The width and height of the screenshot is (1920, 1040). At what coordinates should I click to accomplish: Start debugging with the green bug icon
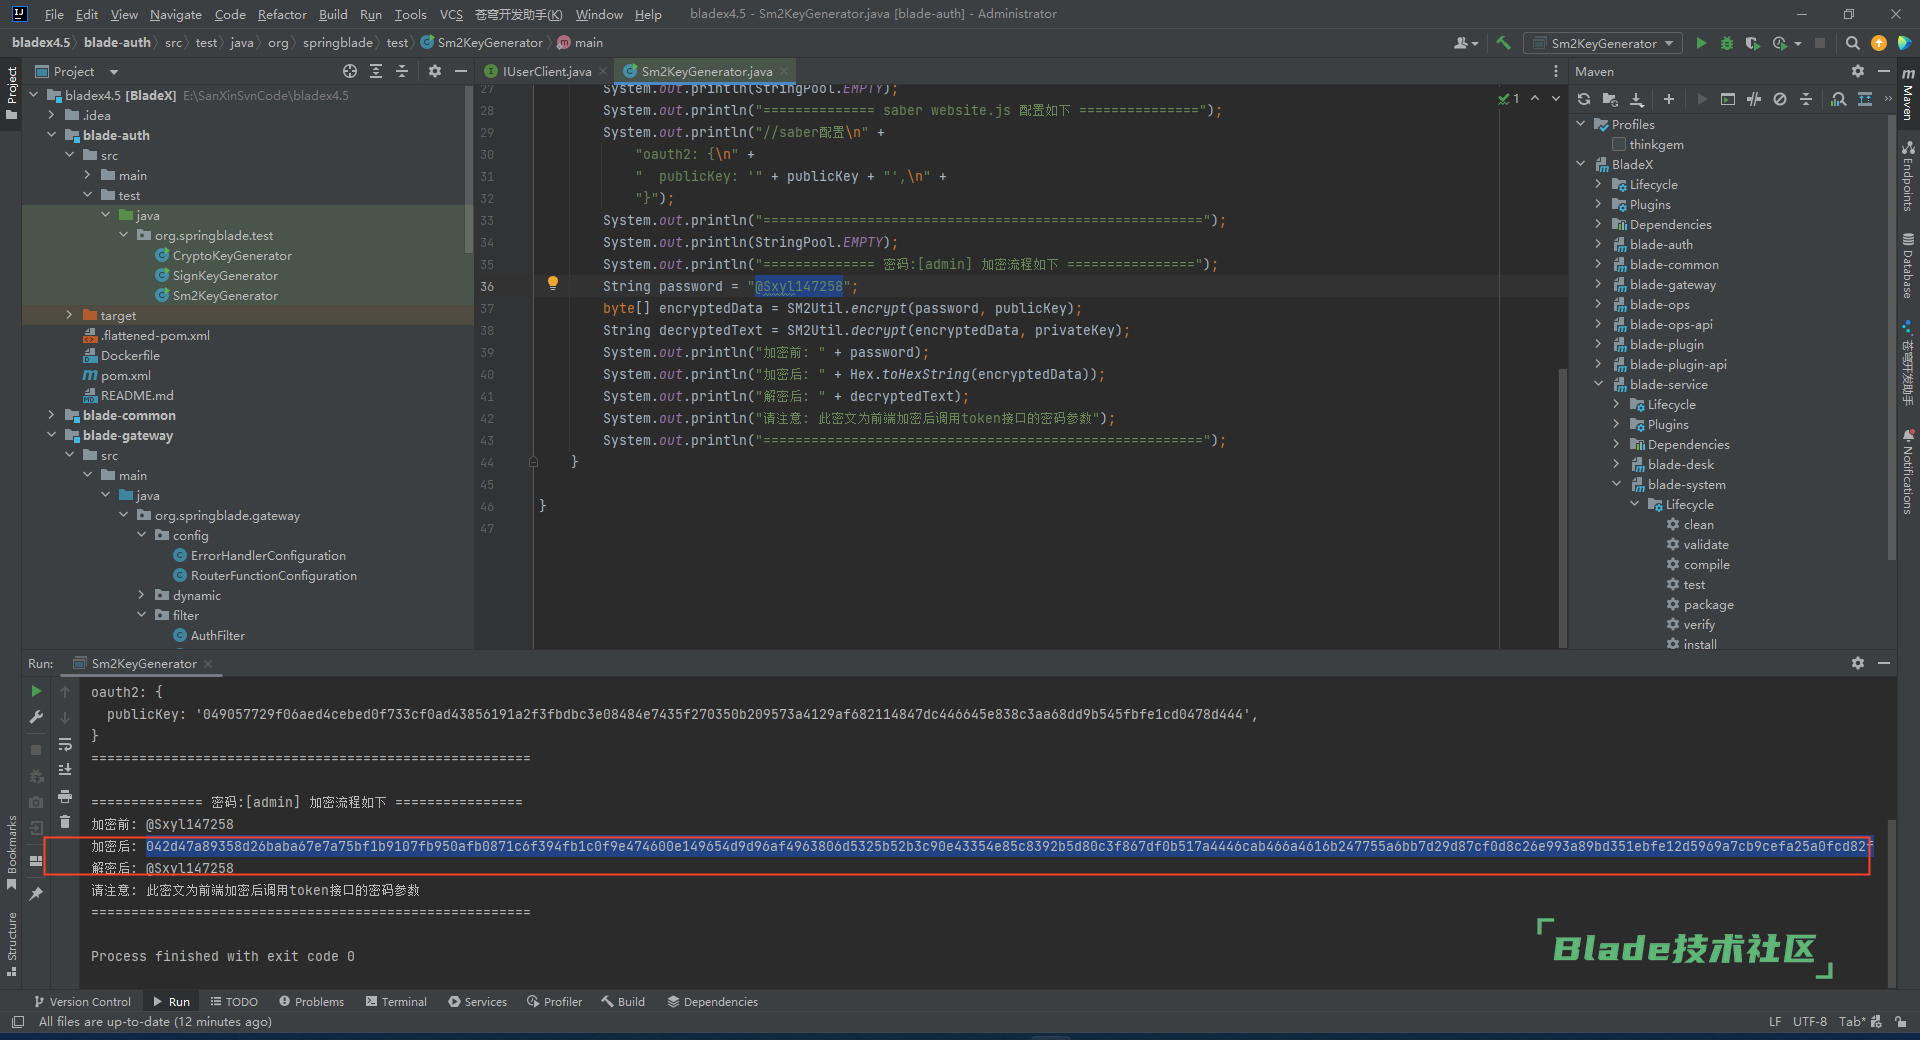(x=1727, y=43)
